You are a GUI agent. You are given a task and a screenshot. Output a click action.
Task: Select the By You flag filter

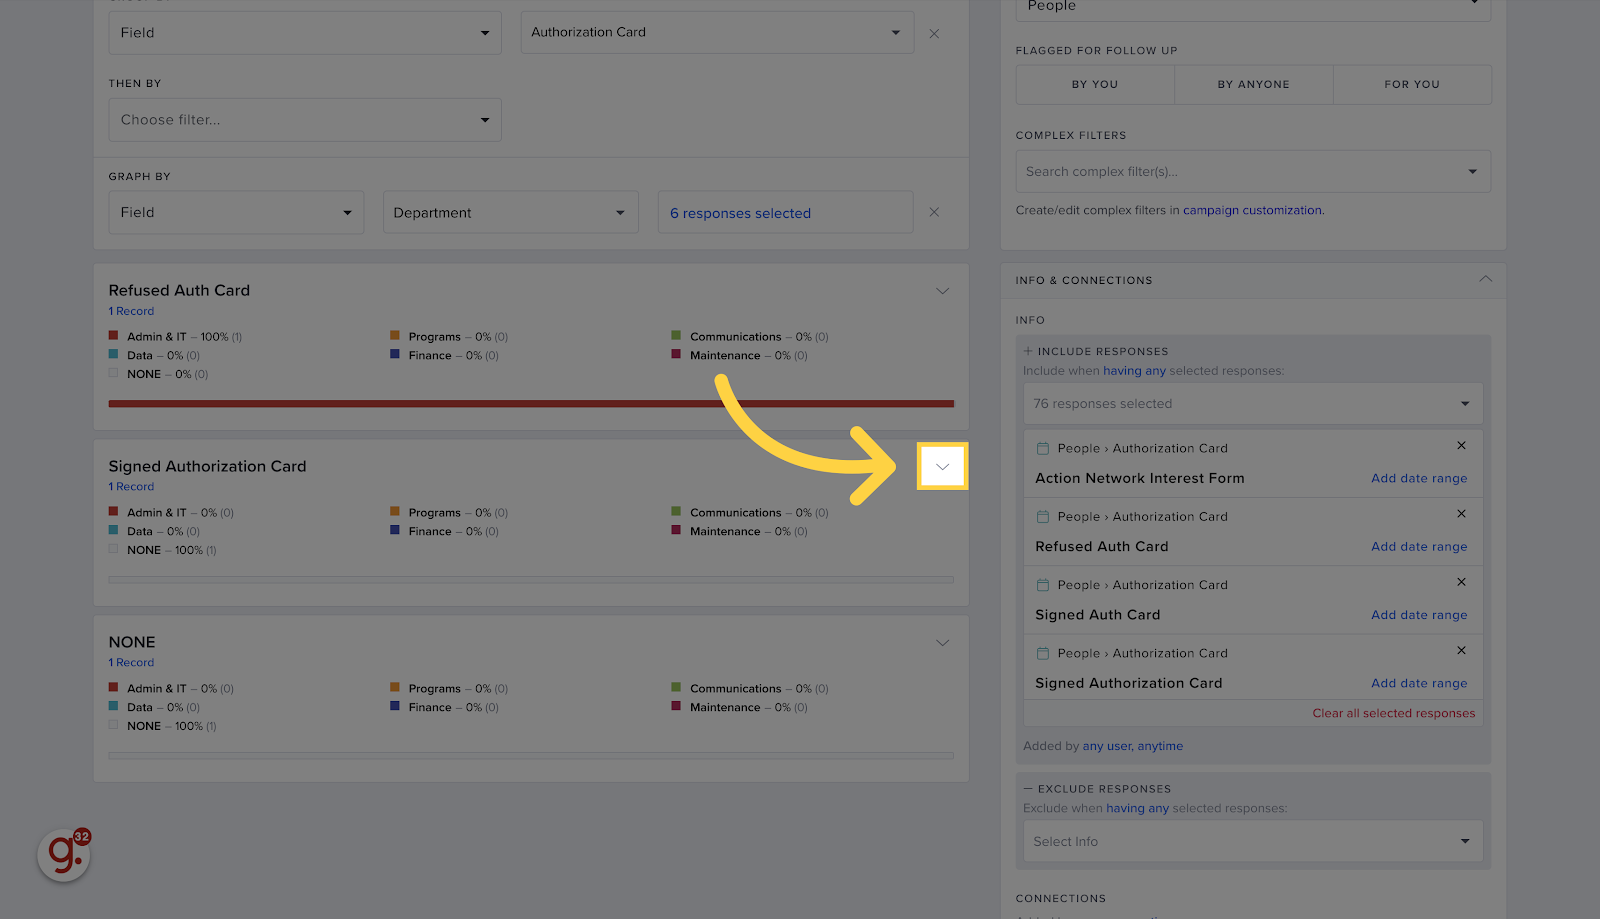click(x=1095, y=85)
